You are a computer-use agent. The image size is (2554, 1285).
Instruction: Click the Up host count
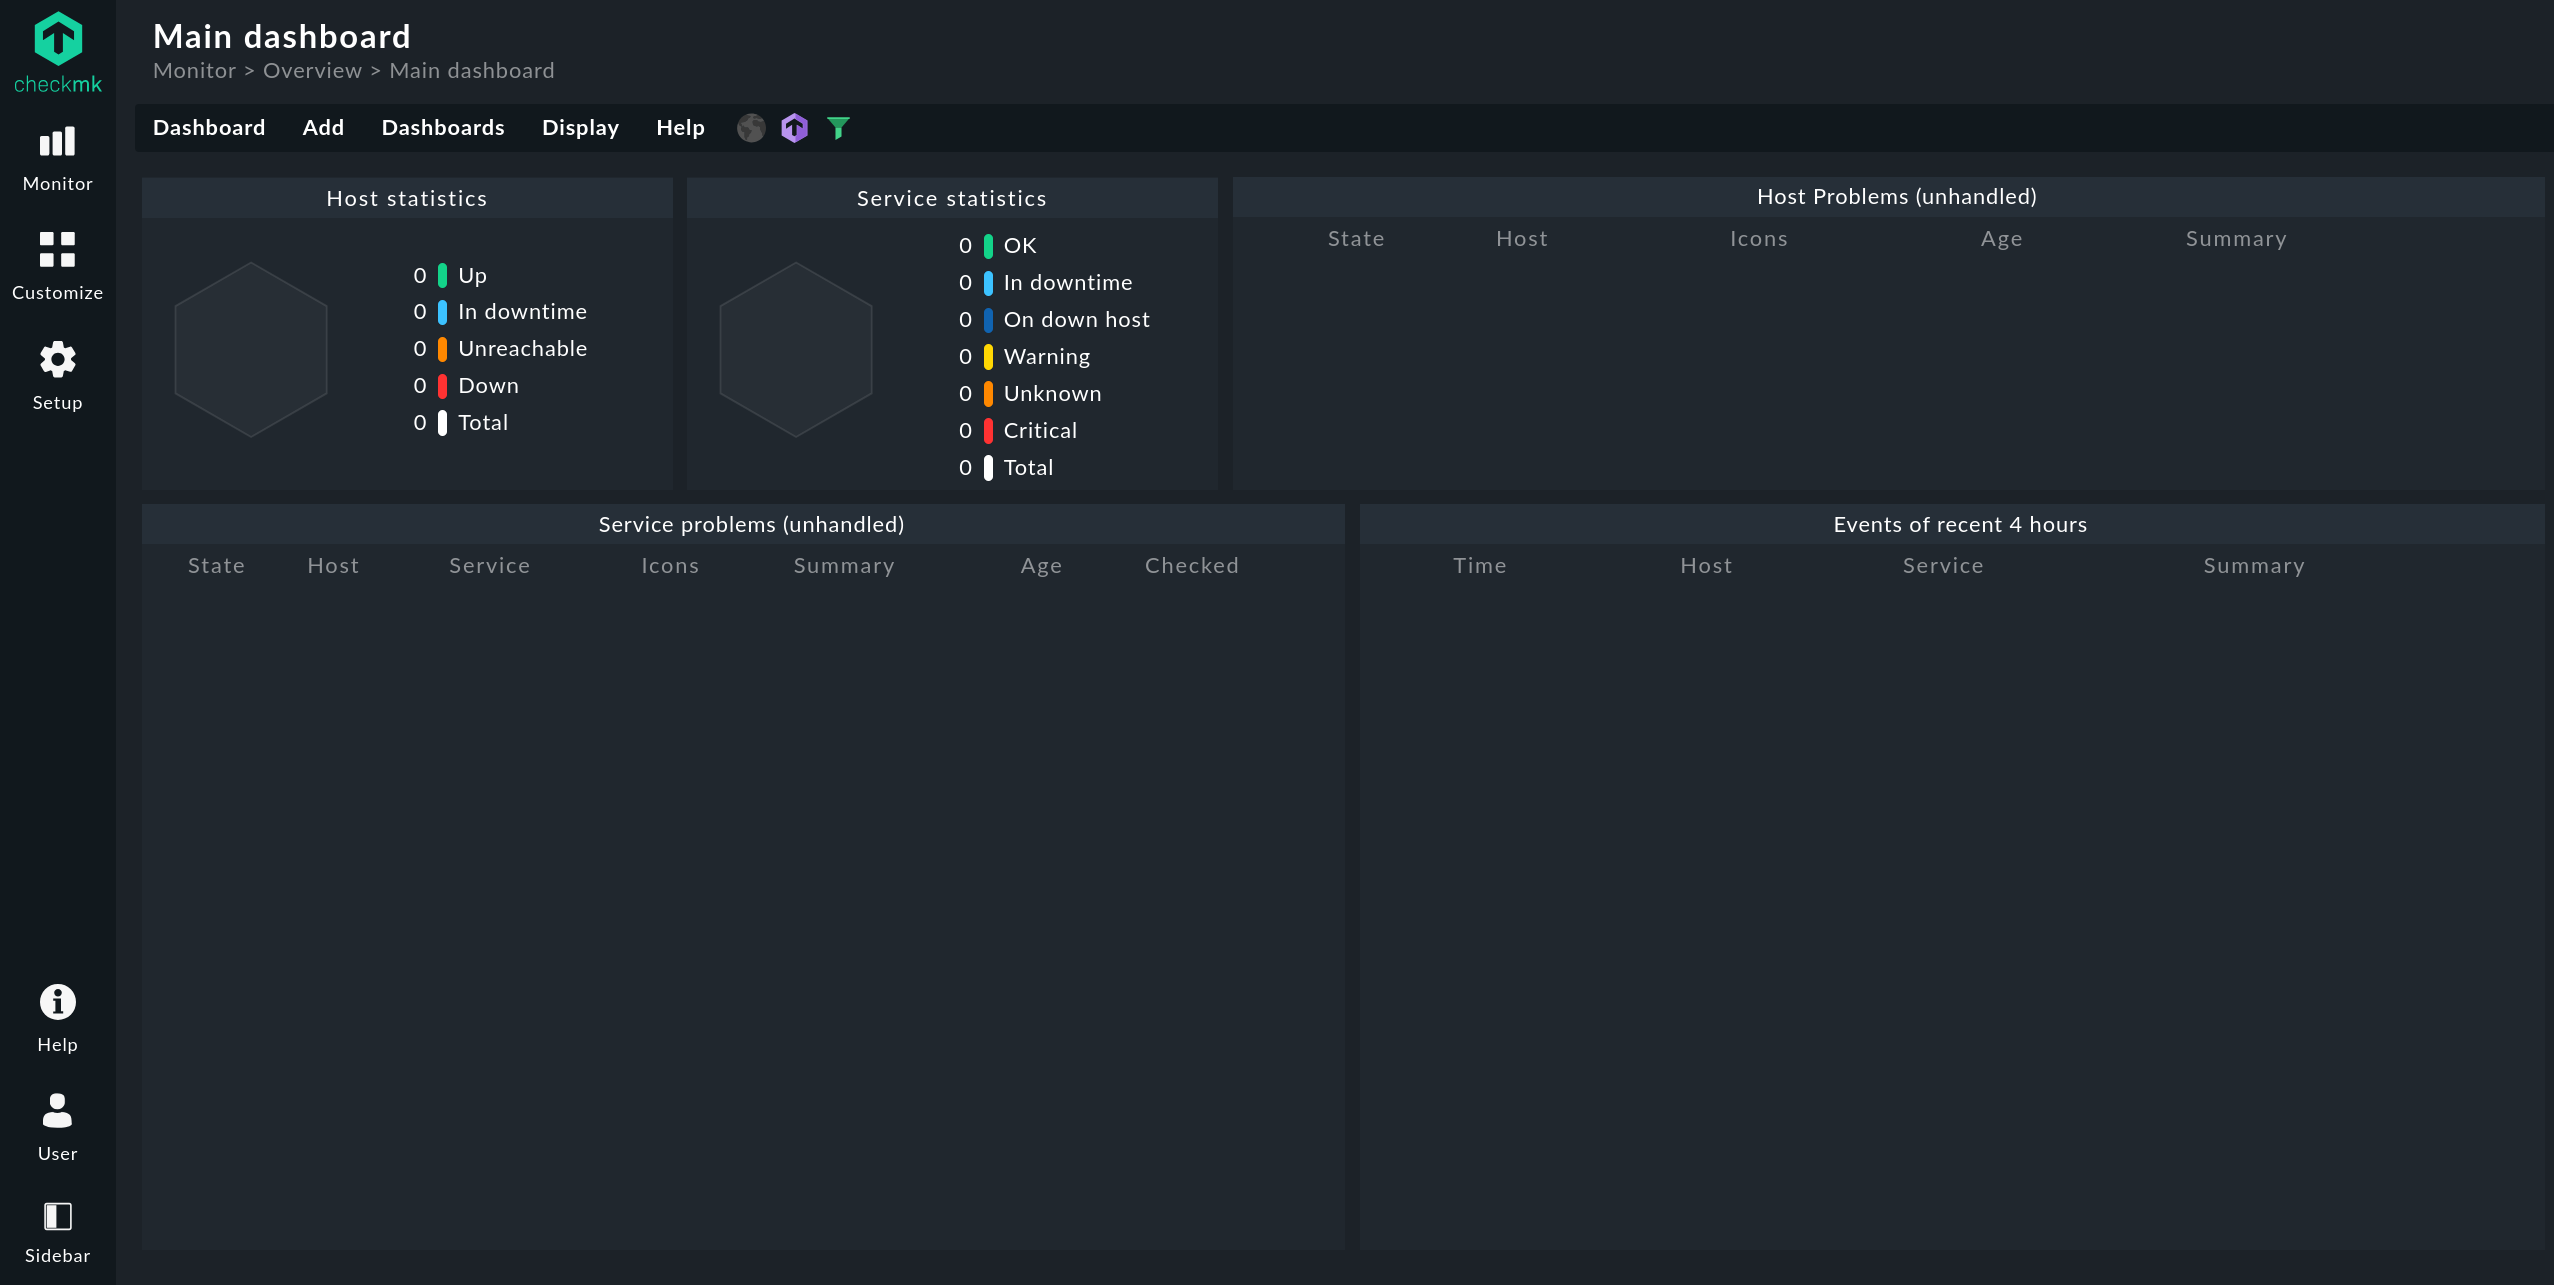[x=420, y=275]
